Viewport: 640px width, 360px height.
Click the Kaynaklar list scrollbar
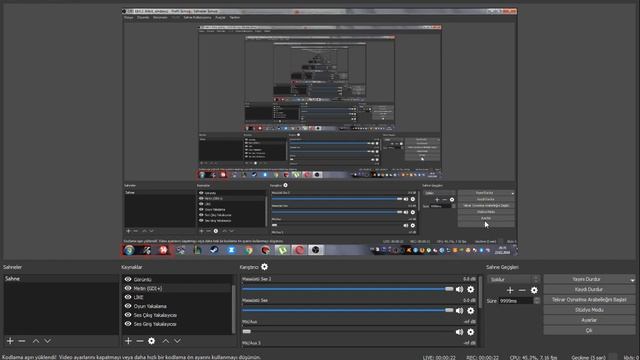point(234,309)
